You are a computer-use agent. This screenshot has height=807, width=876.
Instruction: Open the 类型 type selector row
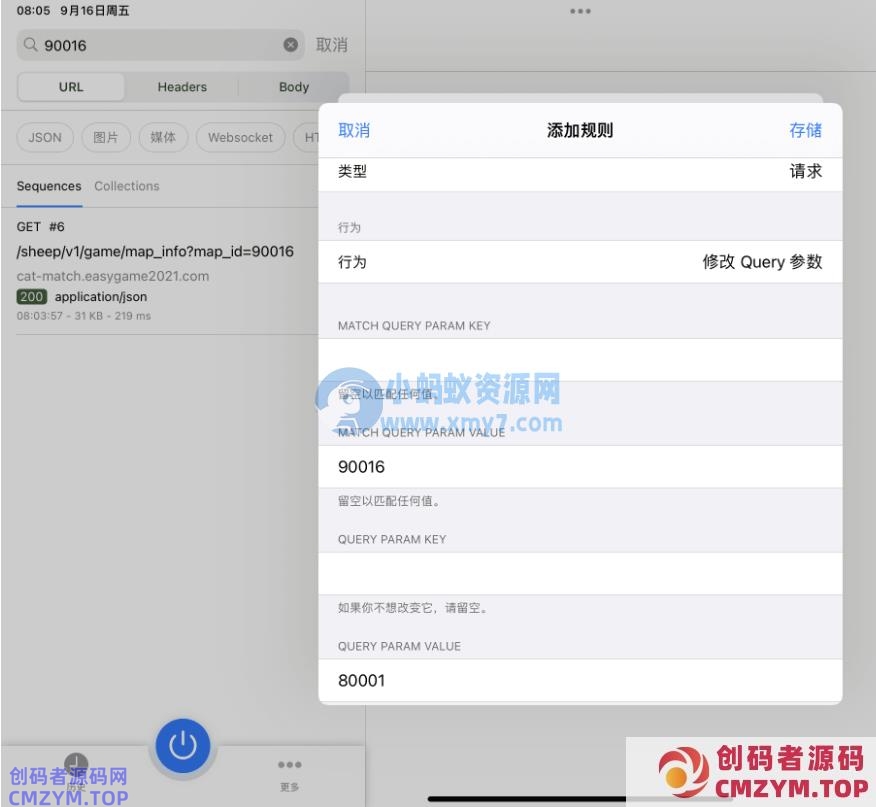click(580, 172)
